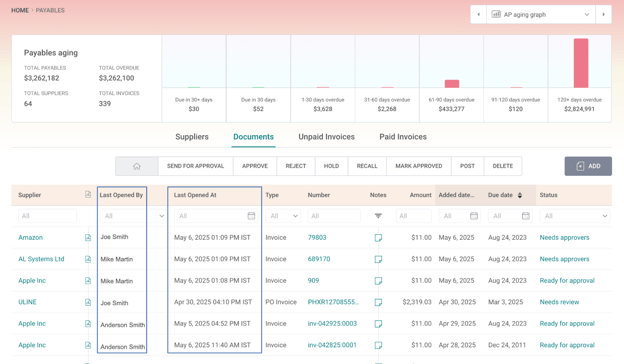Expand the Status filter dropdown
This screenshot has height=364, width=624.
(x=605, y=216)
